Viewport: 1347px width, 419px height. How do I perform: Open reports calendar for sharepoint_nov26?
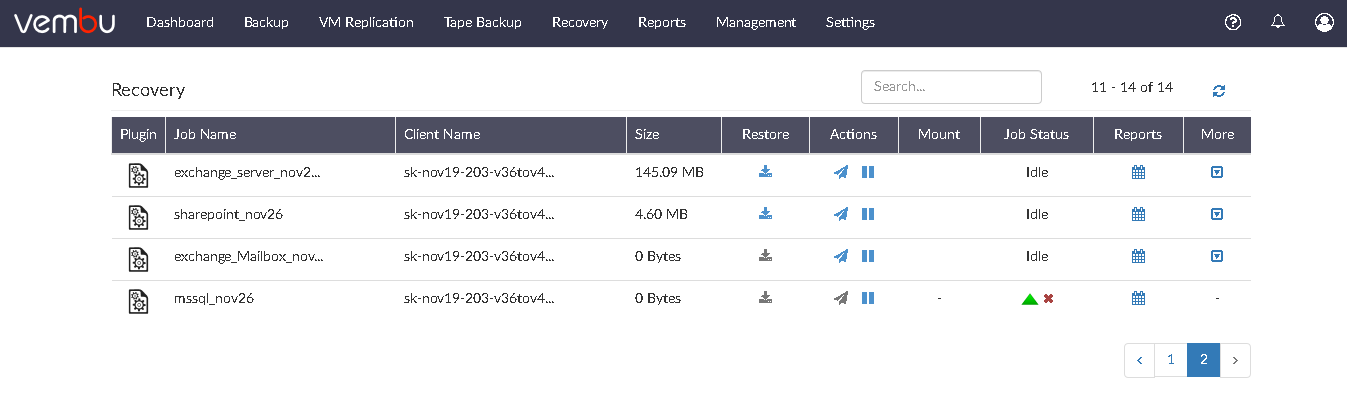coord(1138,214)
